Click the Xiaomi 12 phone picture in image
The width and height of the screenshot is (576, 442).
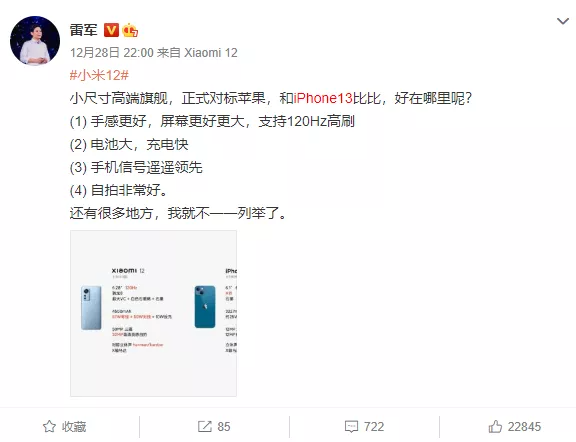(x=91, y=308)
